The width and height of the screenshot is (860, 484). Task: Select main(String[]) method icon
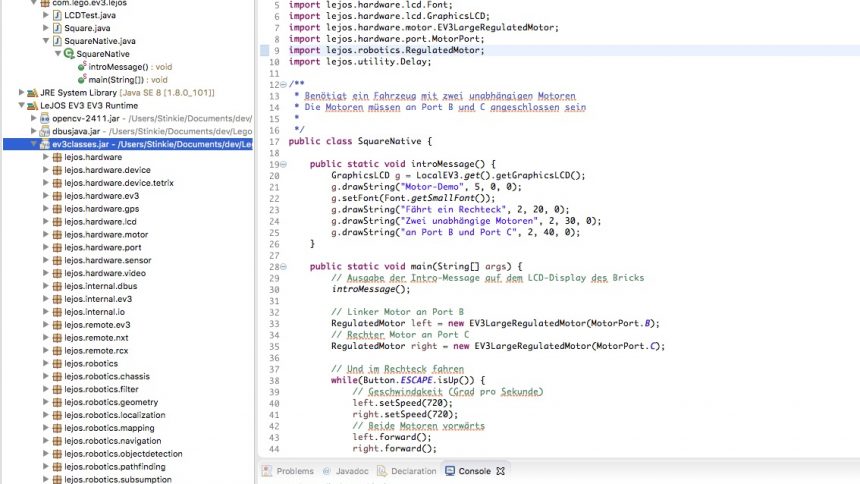(82, 80)
